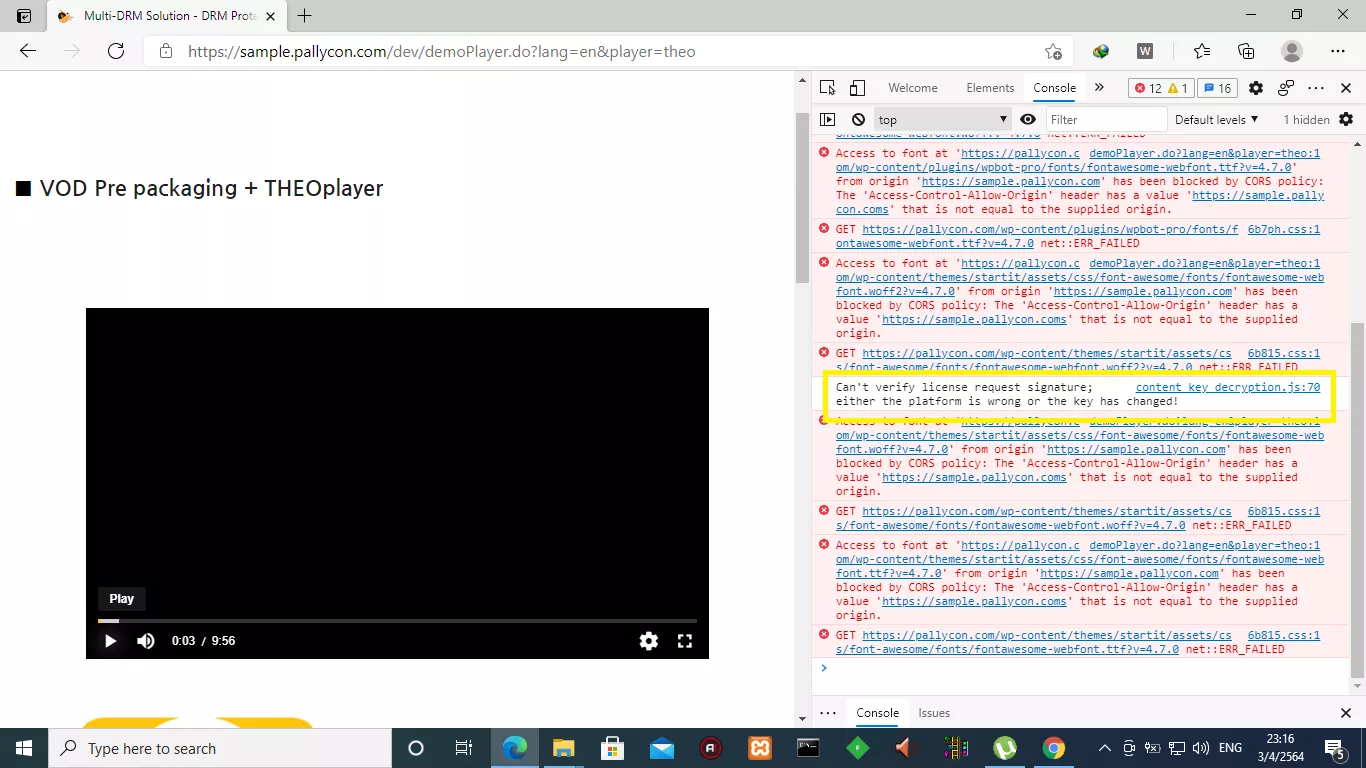Switch to the Welcome tab
Image resolution: width=1366 pixels, height=768 pixels.
pyautogui.click(x=913, y=88)
